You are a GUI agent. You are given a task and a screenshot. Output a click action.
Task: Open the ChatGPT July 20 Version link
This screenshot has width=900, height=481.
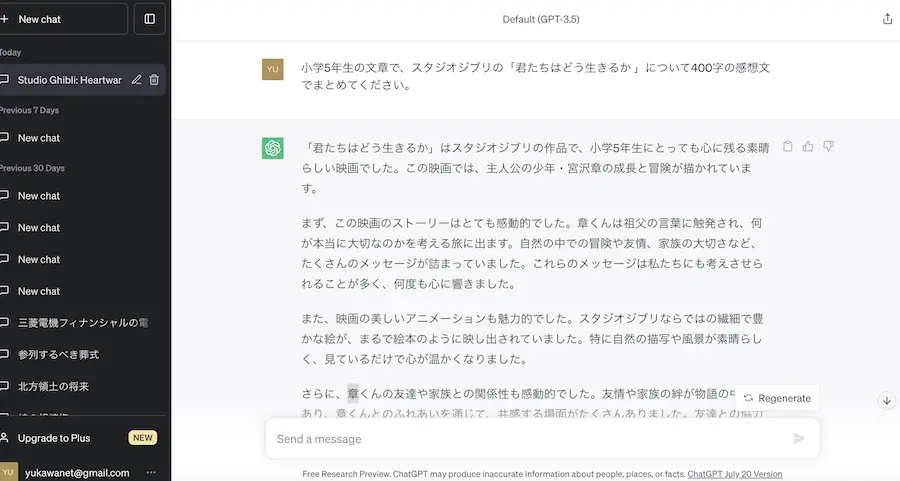tap(735, 474)
